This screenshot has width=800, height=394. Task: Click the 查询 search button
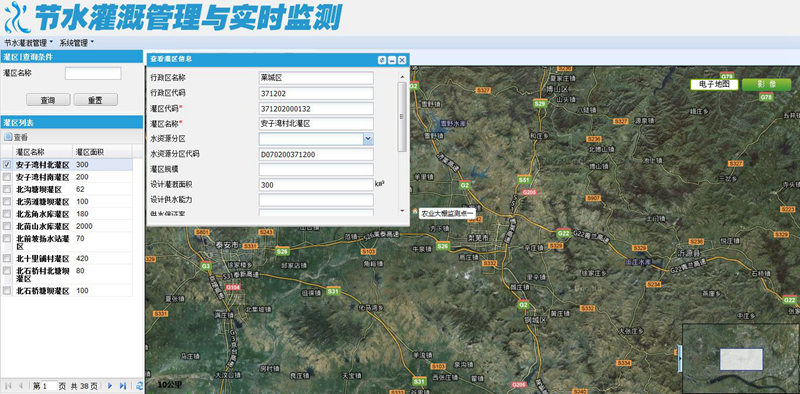click(48, 100)
